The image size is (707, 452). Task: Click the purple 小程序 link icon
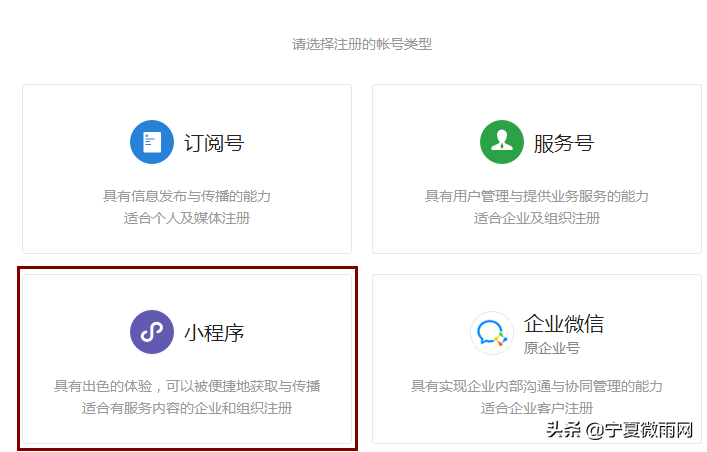(152, 332)
